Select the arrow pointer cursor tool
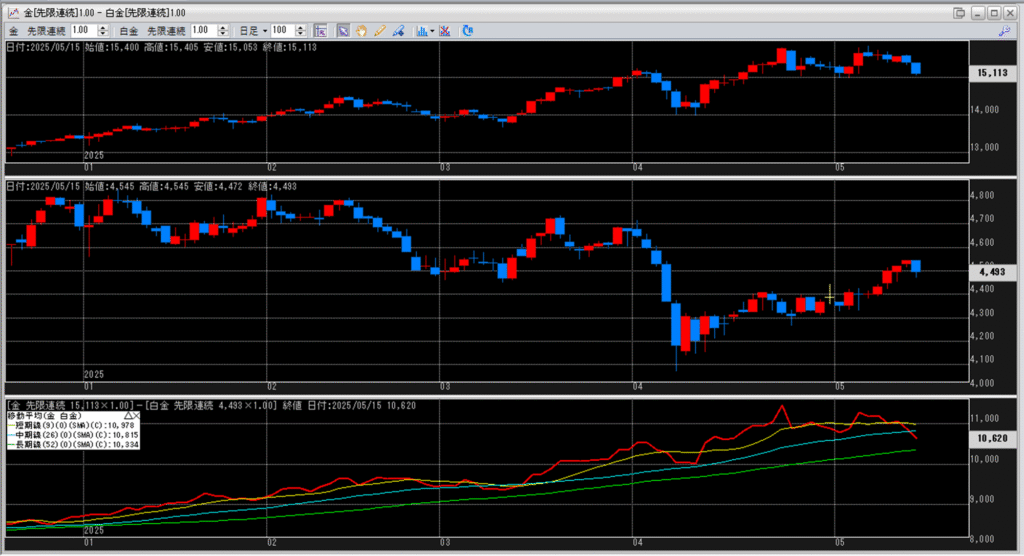The image size is (1024, 556). tap(343, 31)
